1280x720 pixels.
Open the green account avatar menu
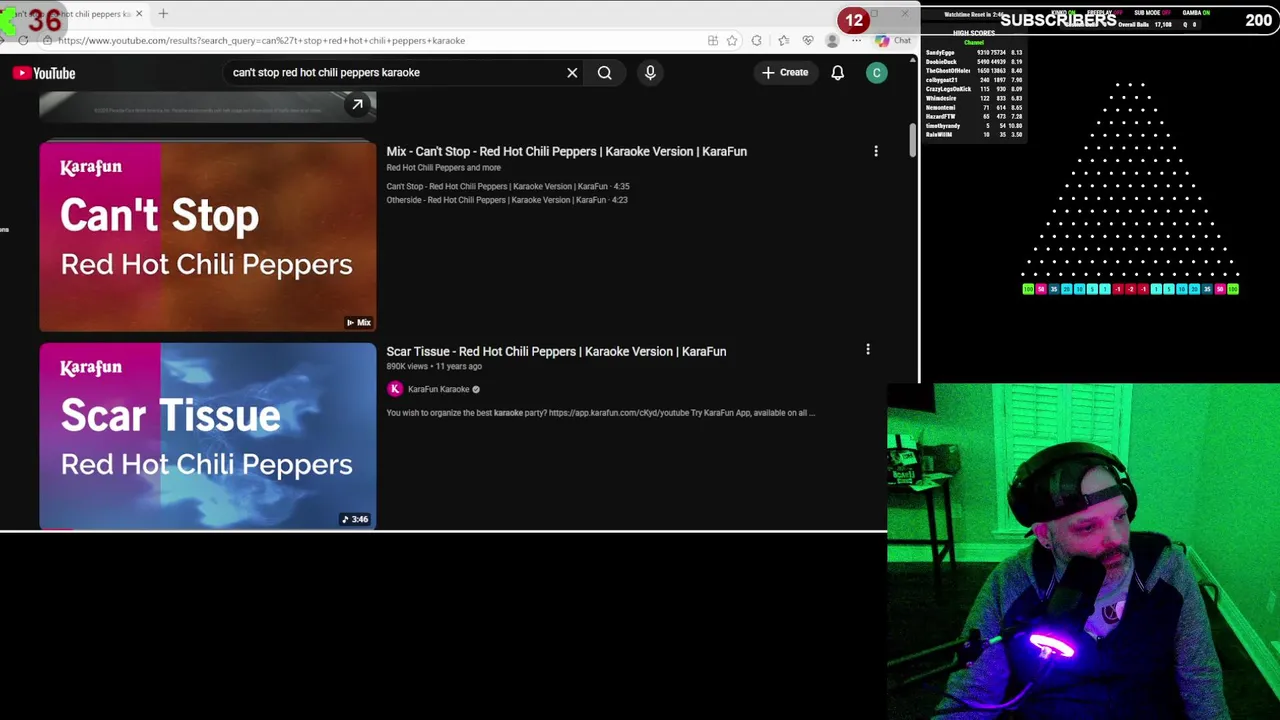[876, 72]
